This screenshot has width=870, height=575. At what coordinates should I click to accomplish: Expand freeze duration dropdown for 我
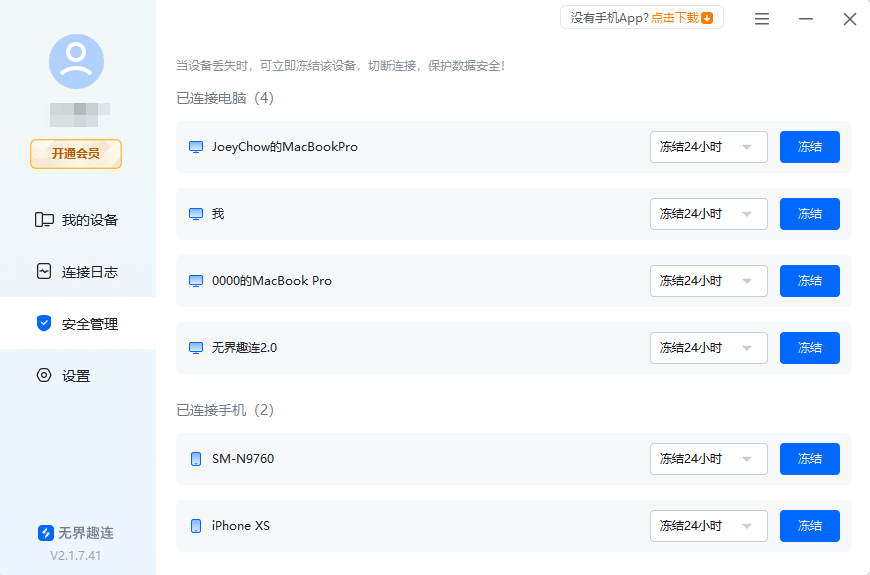coord(709,214)
